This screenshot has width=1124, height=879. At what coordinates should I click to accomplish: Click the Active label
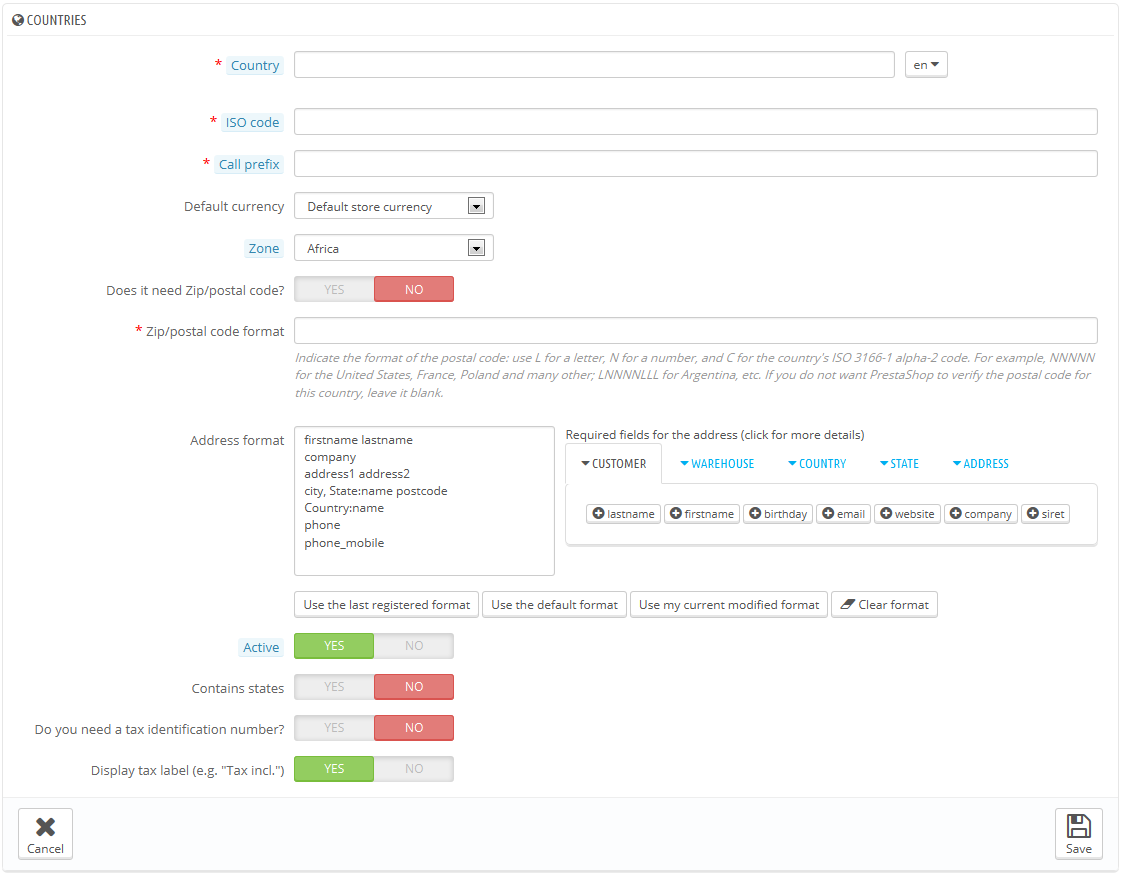coord(261,647)
